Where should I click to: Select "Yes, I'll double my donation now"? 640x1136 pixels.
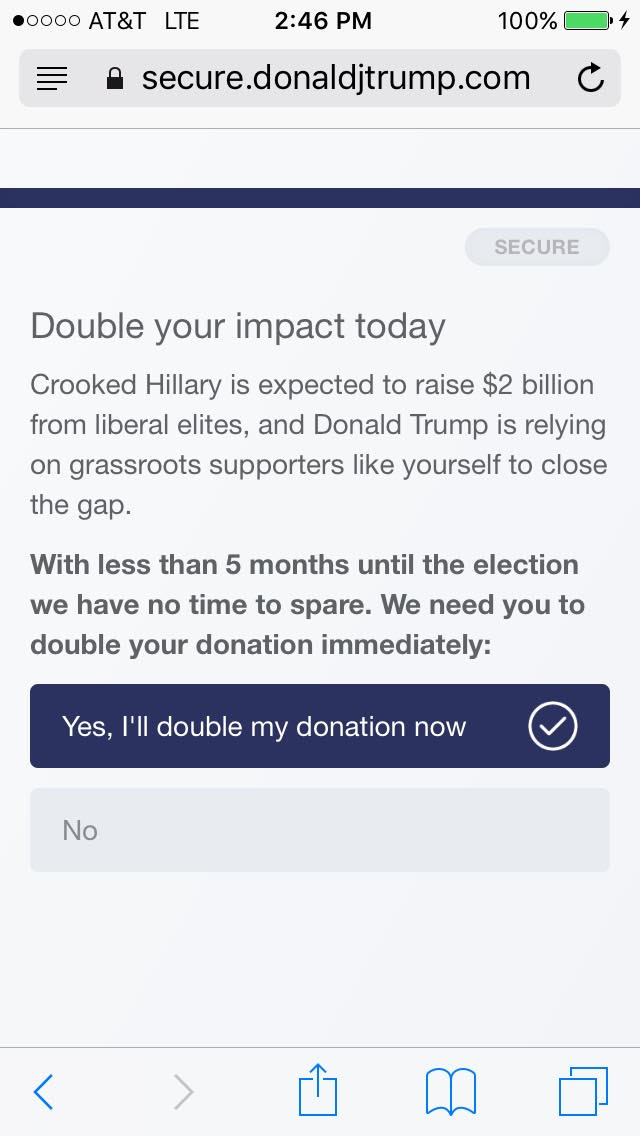264,727
